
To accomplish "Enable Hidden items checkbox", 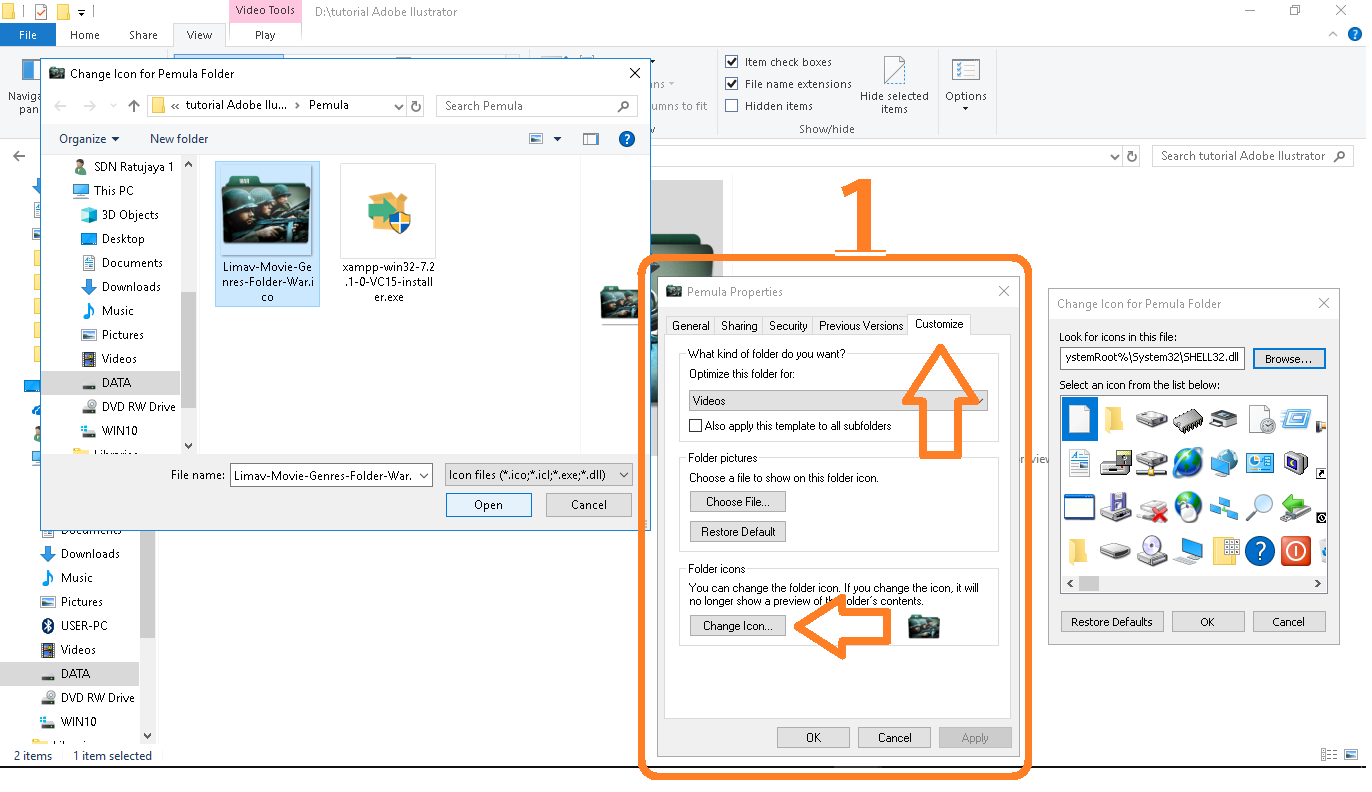I will [x=732, y=106].
